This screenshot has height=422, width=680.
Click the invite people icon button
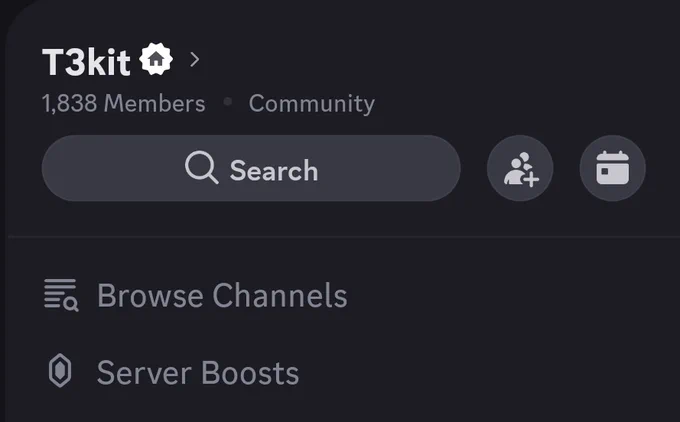tap(520, 168)
